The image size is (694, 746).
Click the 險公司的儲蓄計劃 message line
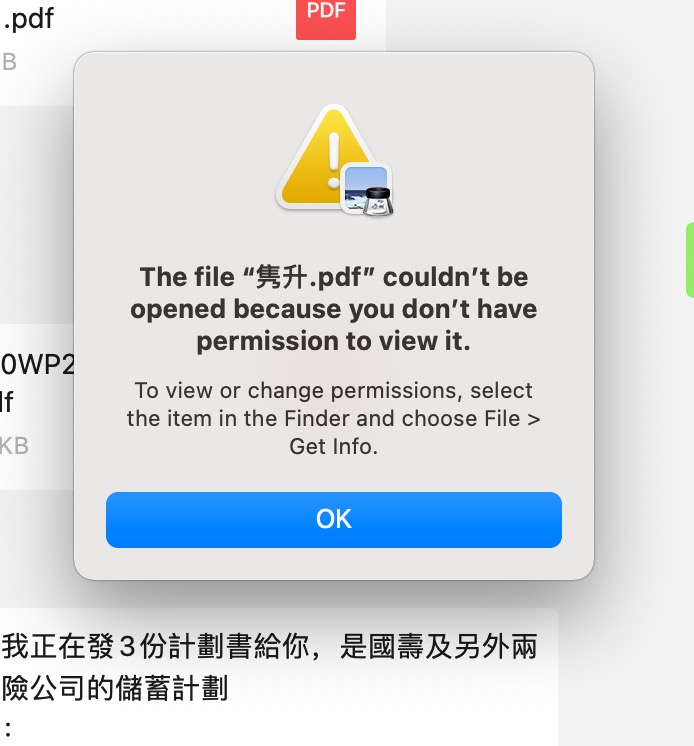pos(115,688)
